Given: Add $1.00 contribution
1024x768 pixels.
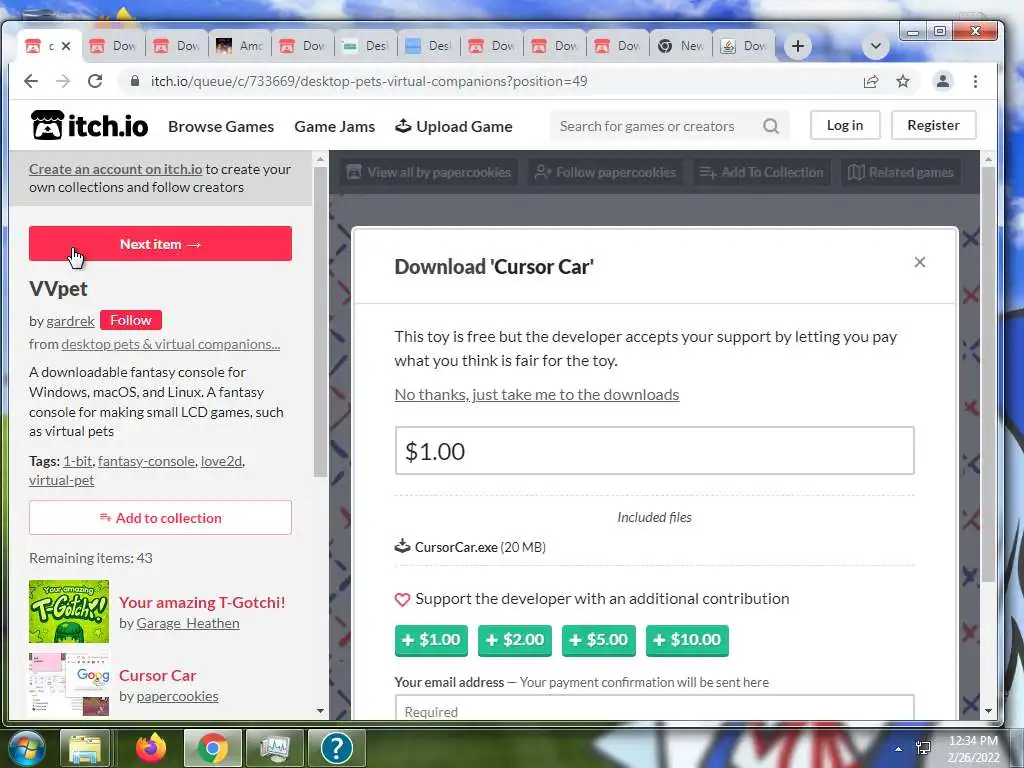Looking at the screenshot, I should 431,640.
